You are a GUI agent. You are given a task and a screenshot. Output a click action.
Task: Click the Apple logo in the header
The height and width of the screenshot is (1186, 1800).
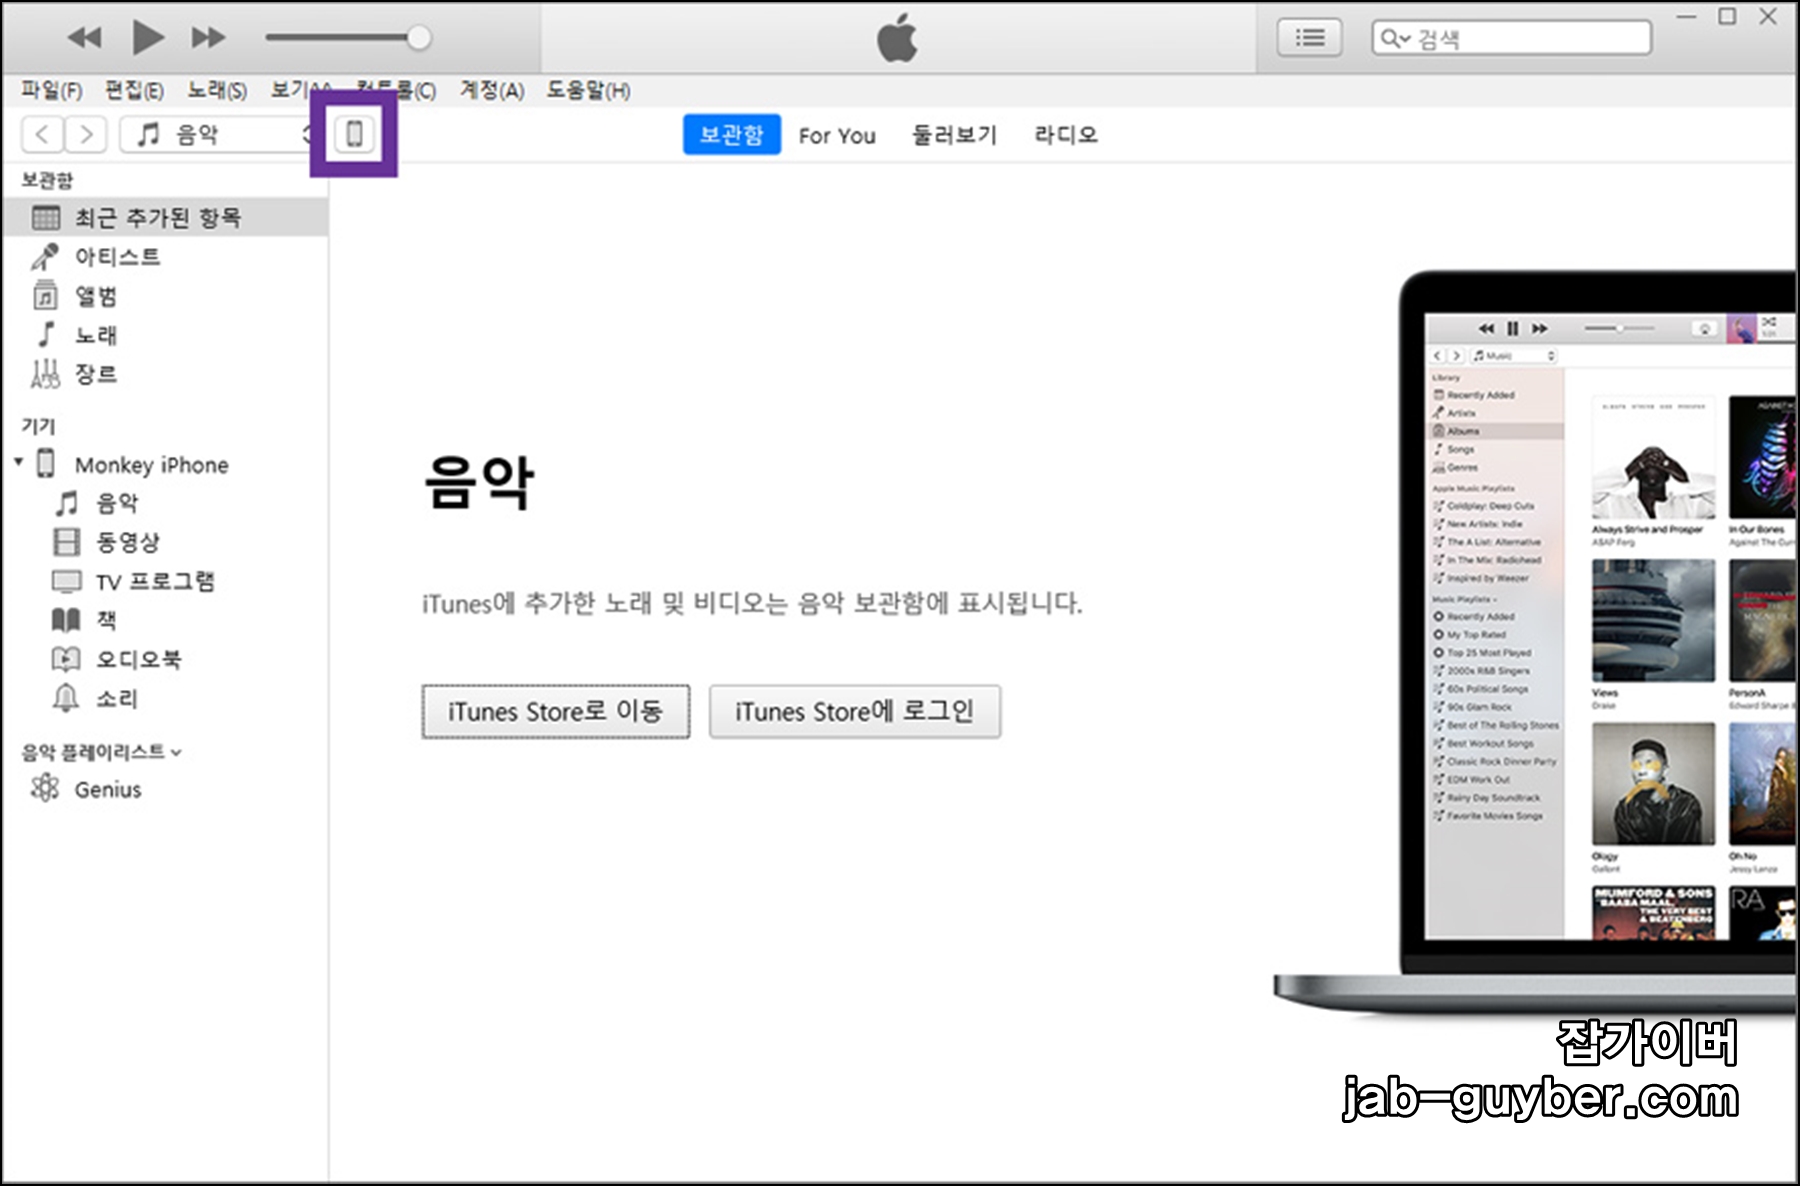[897, 38]
